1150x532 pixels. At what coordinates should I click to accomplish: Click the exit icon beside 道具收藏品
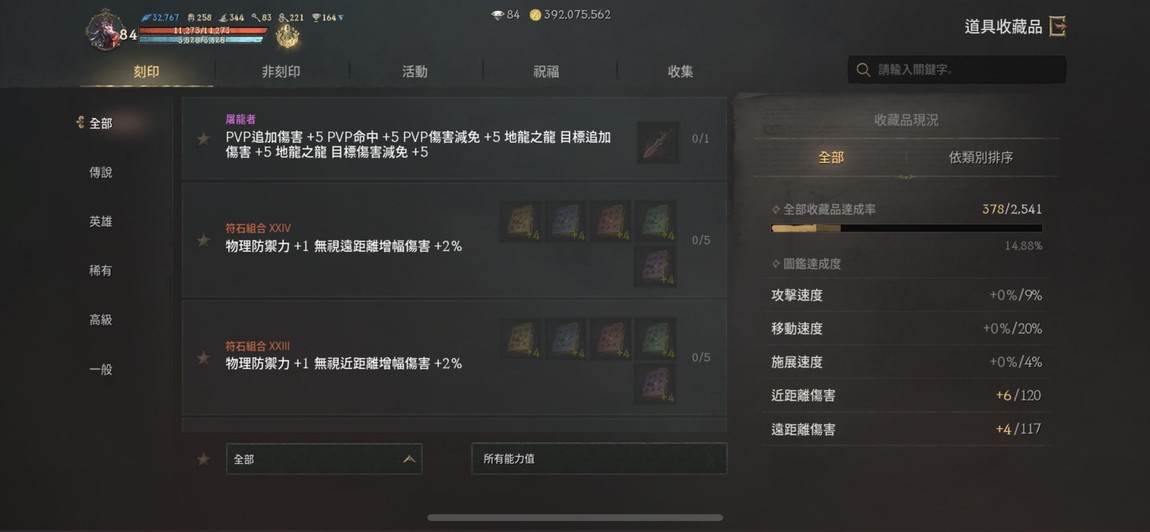[1057, 27]
